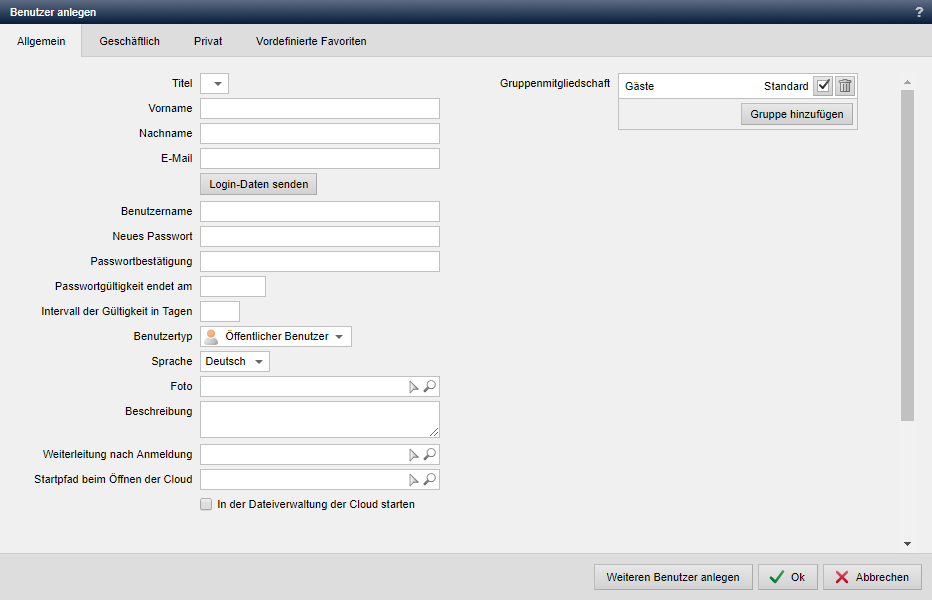This screenshot has height=600, width=932.
Task: Switch to the Privat tab
Action: [x=208, y=41]
